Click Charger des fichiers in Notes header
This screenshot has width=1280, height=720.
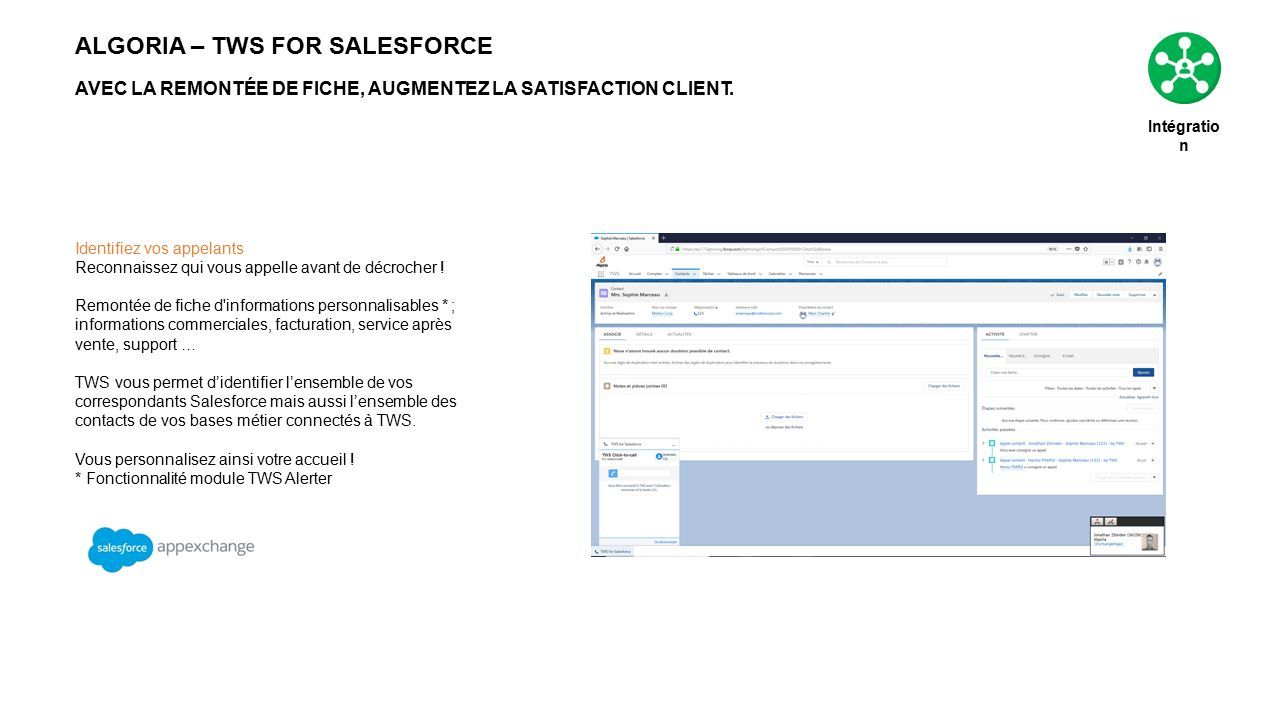click(x=943, y=385)
